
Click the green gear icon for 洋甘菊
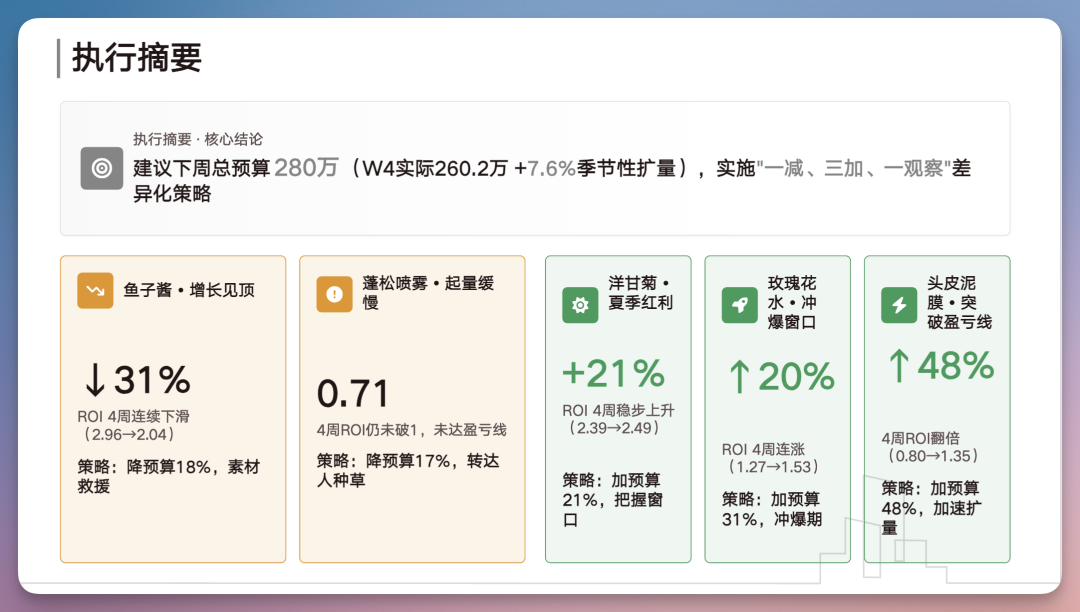[580, 305]
